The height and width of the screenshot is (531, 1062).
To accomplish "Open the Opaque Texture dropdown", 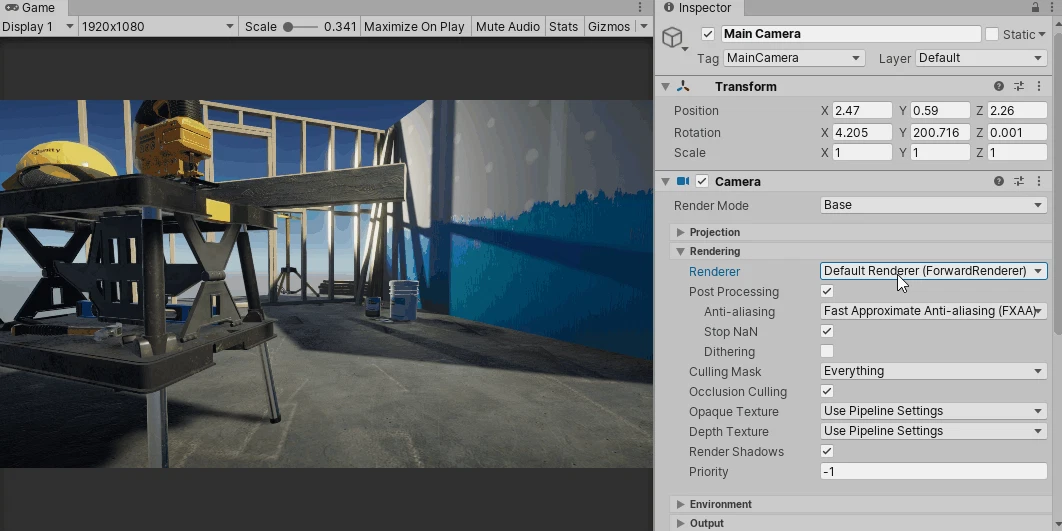I will tap(934, 411).
